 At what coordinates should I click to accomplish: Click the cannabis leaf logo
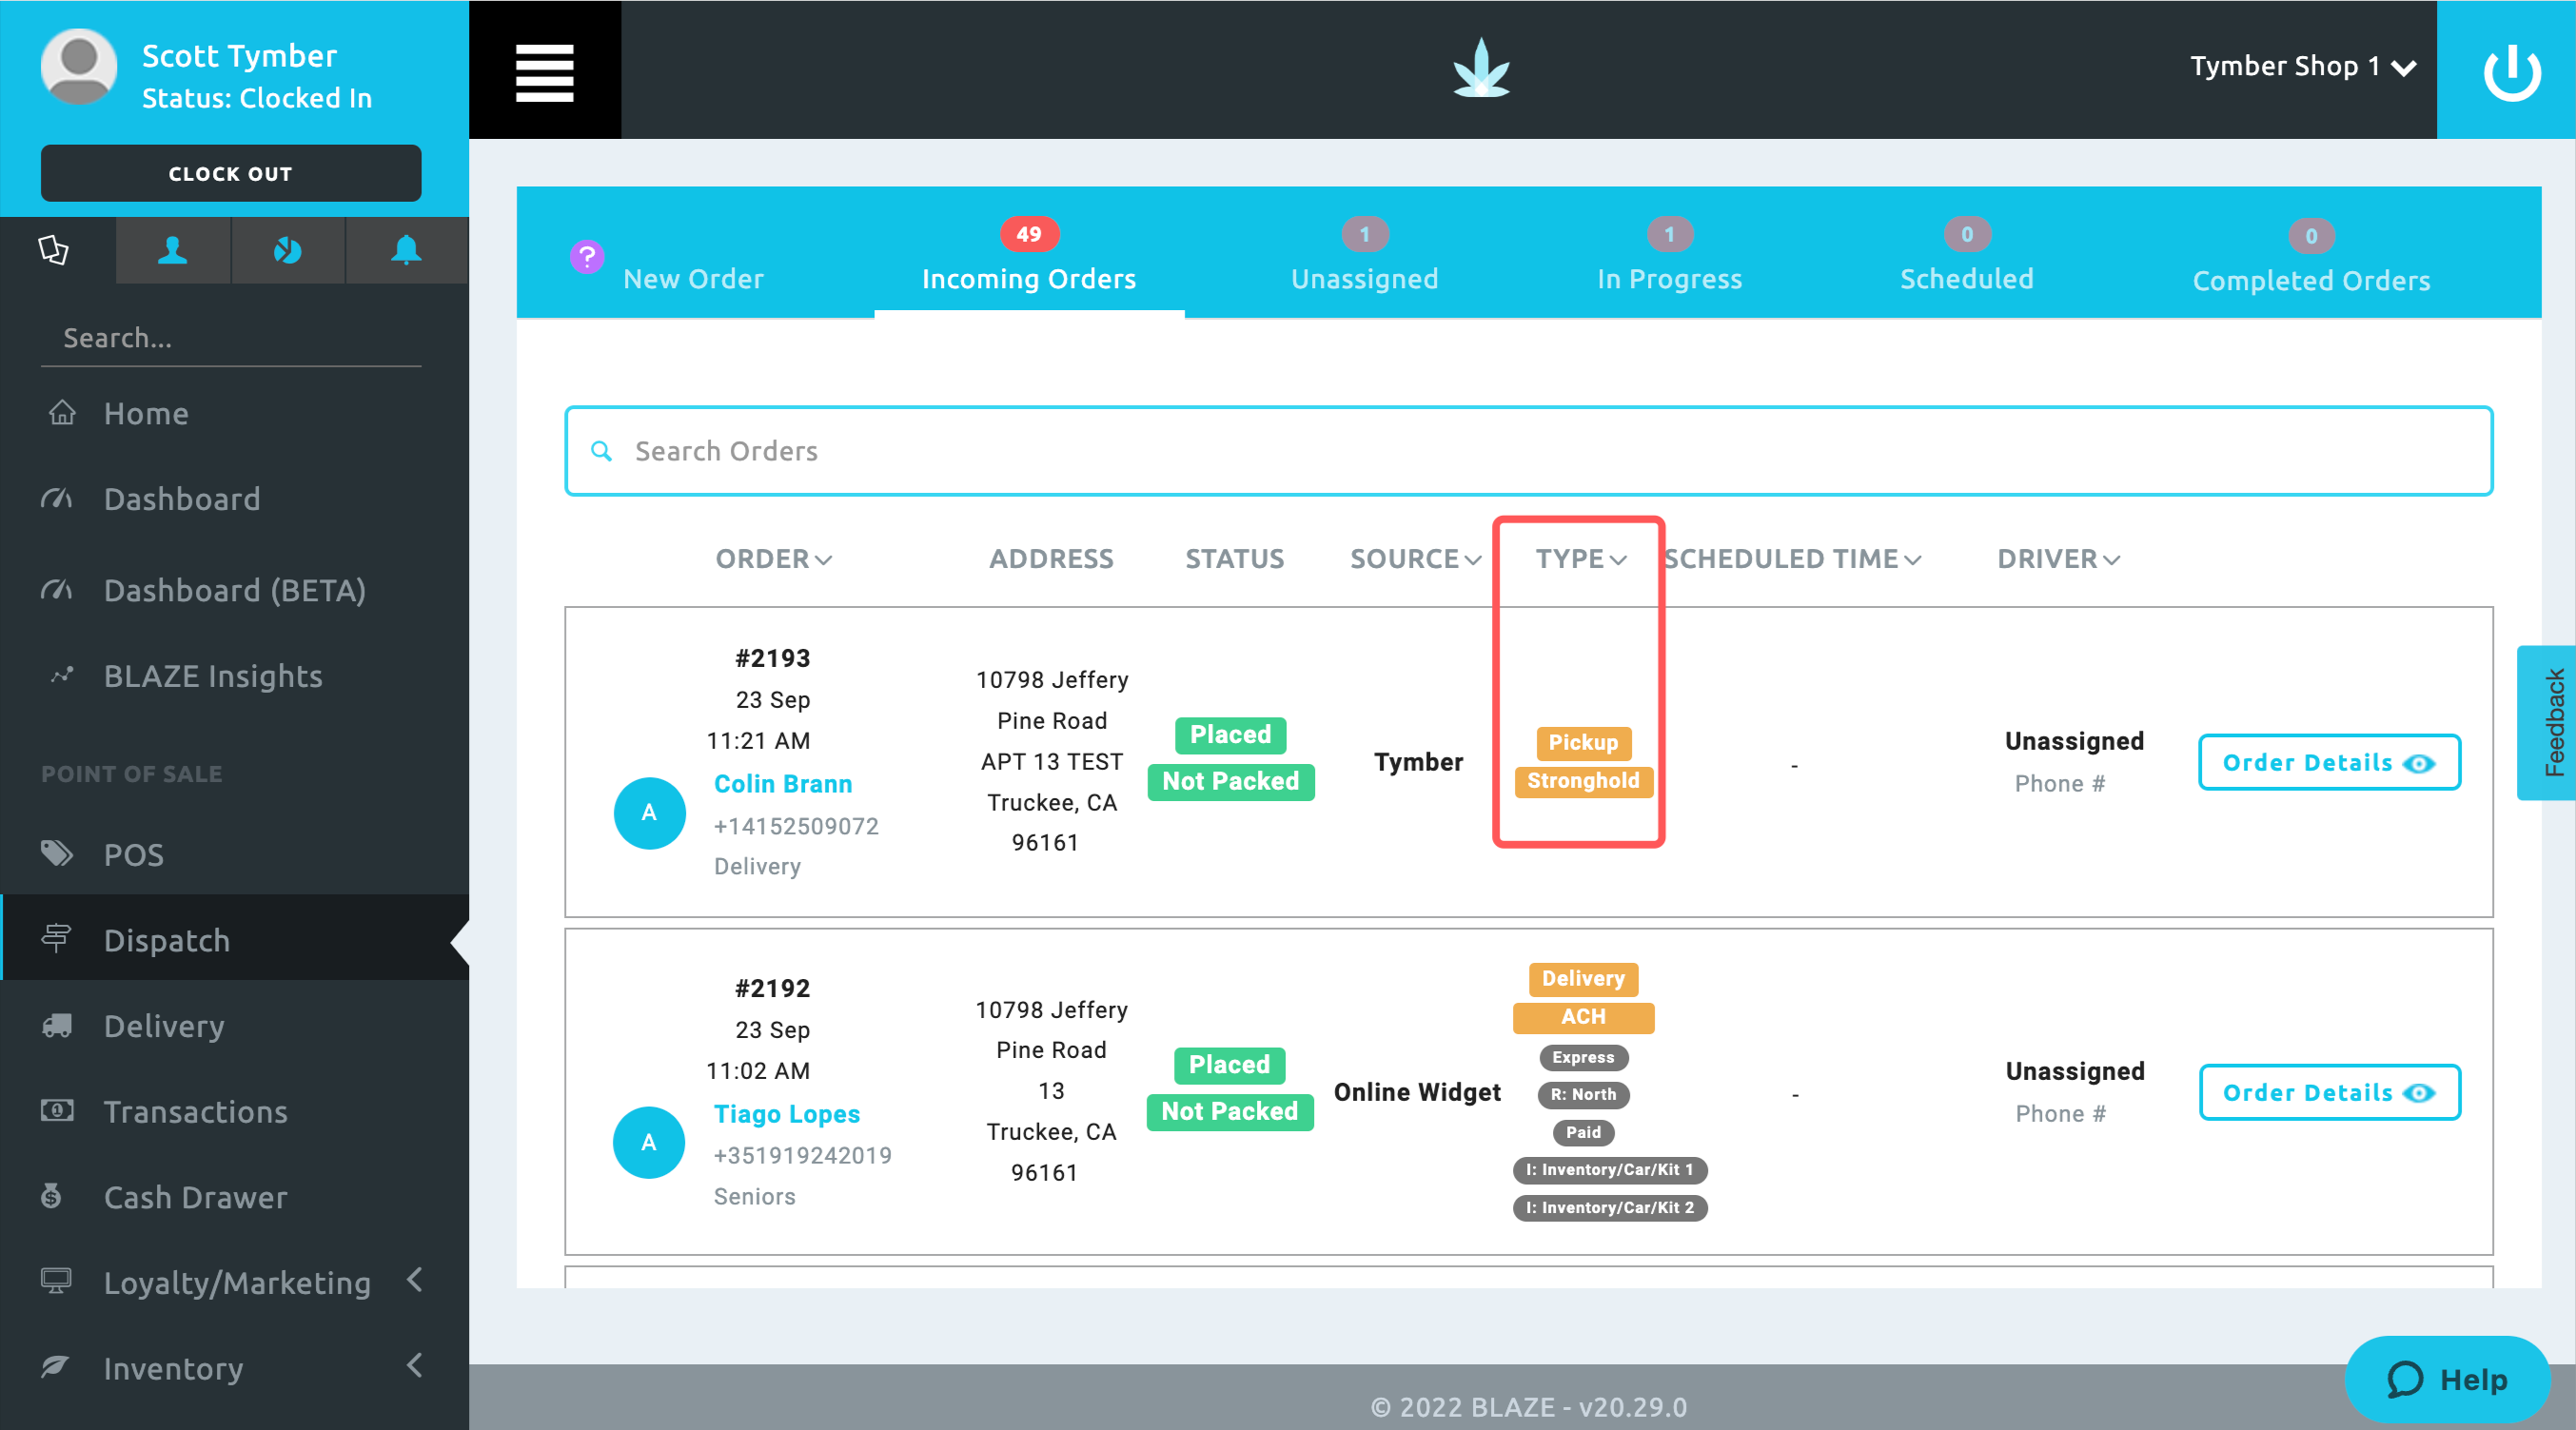tap(1481, 69)
